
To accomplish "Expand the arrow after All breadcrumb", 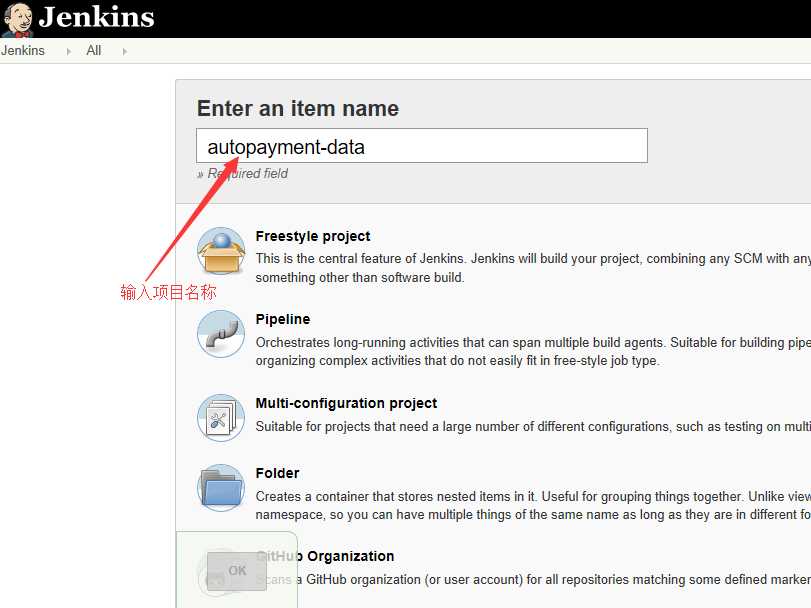I will (125, 51).
